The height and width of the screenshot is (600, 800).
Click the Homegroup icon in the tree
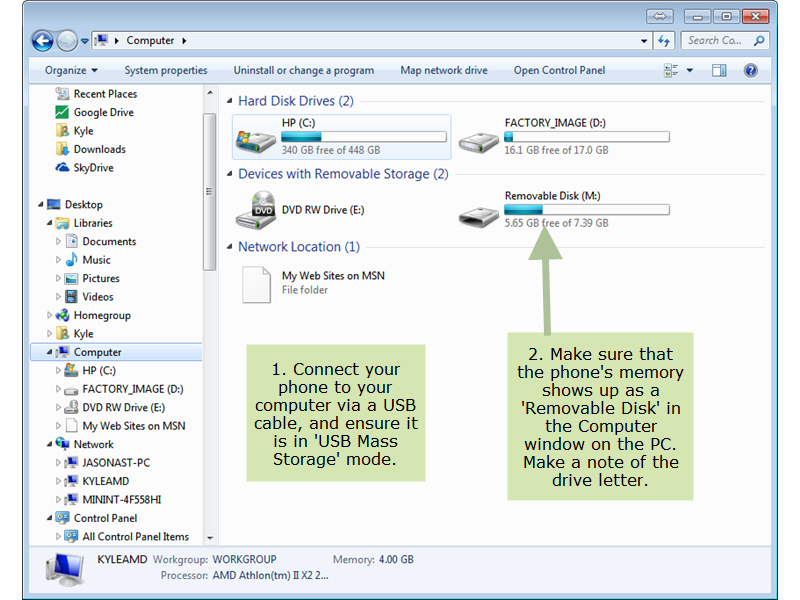click(62, 315)
